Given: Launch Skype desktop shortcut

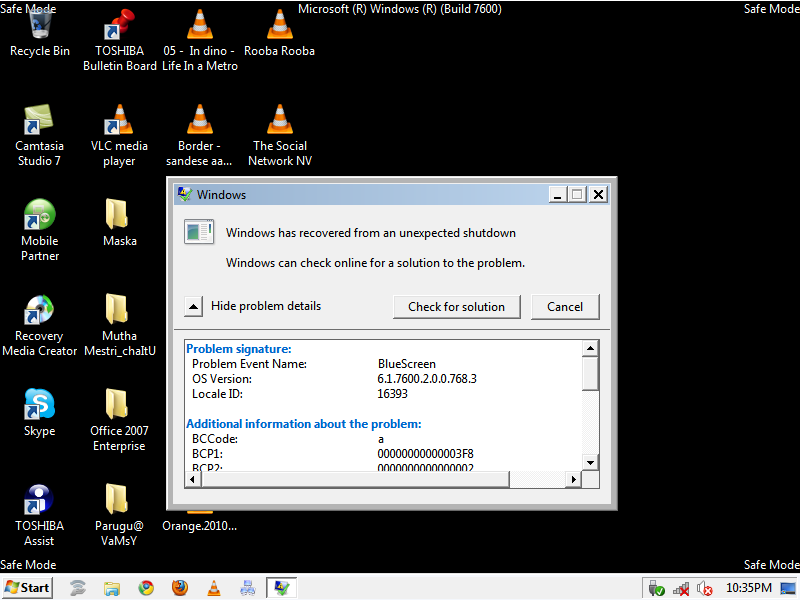Looking at the screenshot, I should [x=39, y=412].
